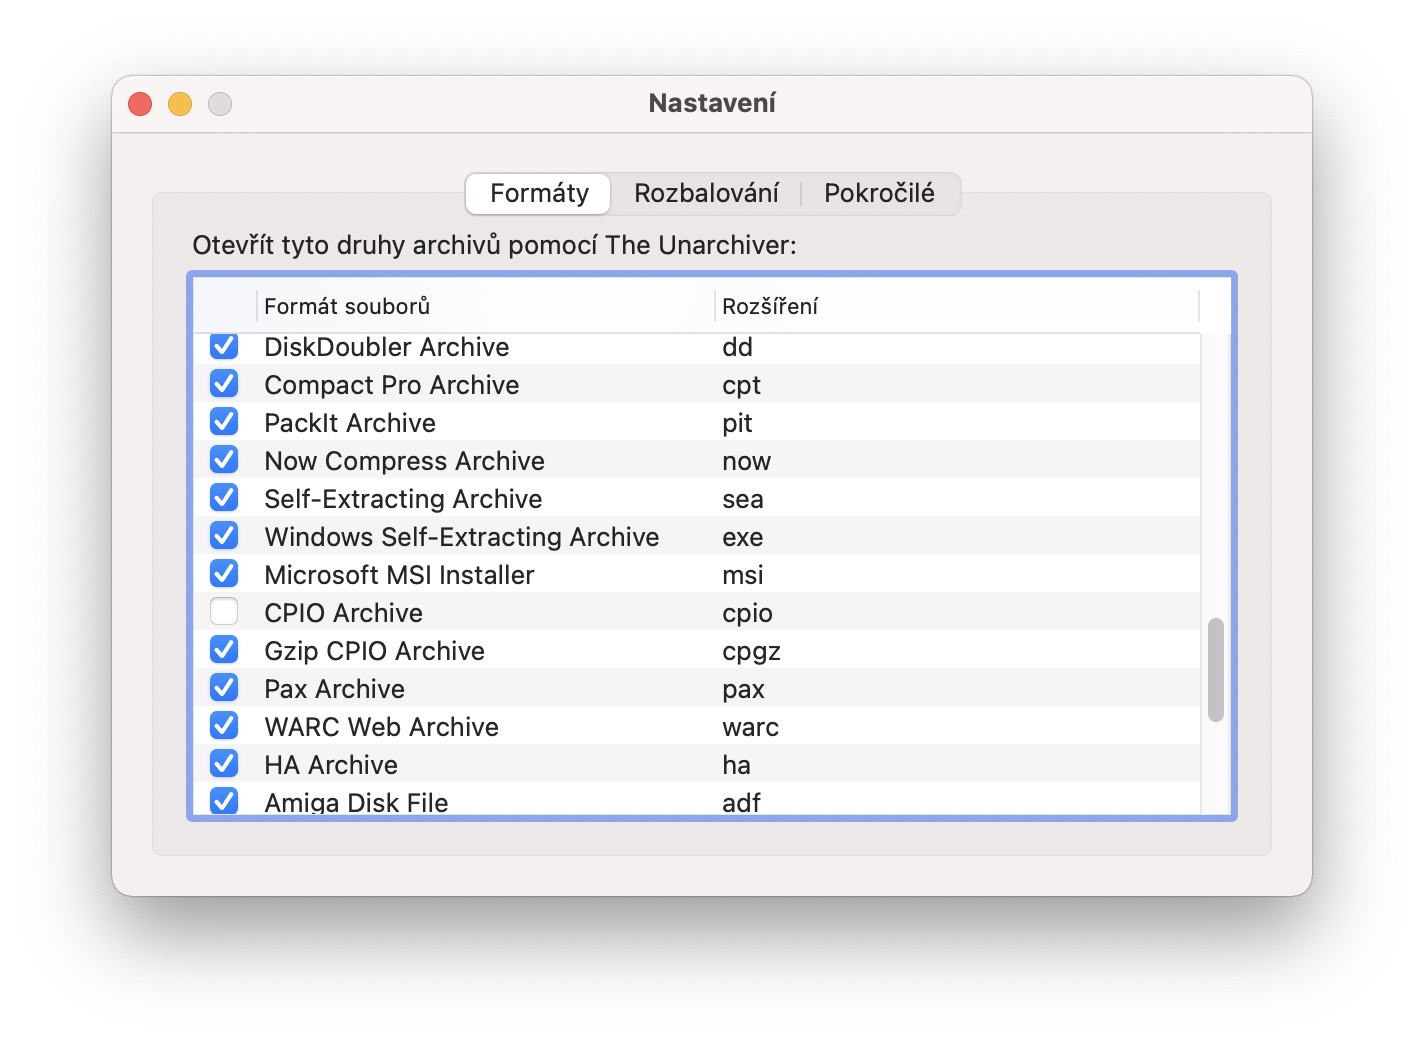1424x1044 pixels.
Task: Select the Formáty tab
Action: pyautogui.click(x=539, y=193)
